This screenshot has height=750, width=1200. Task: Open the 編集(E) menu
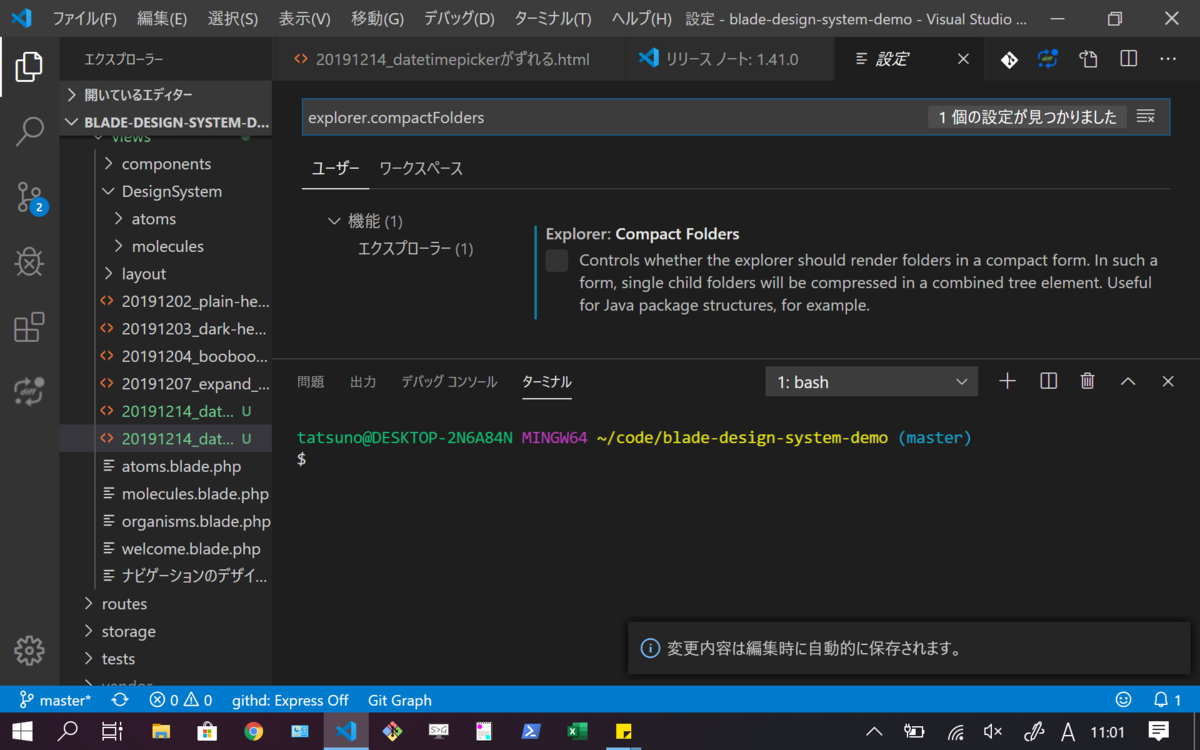coord(162,18)
